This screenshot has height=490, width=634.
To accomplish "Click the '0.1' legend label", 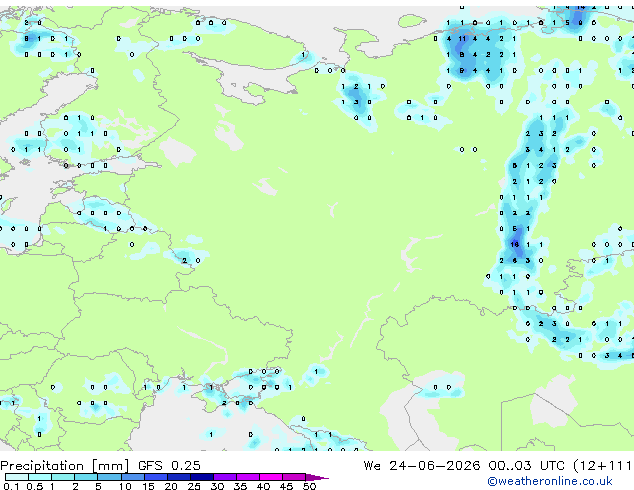I will [11, 486].
